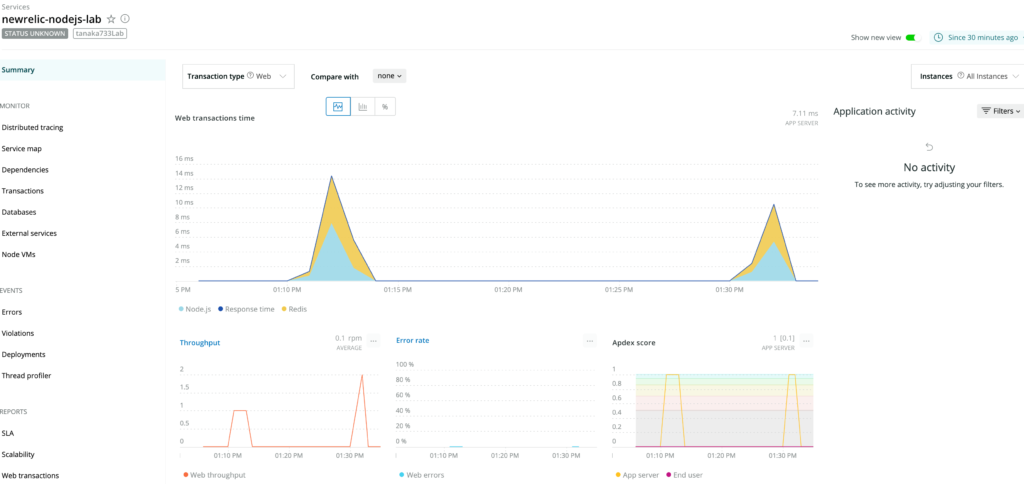Viewport: 1024px width, 484px height.
Task: Open Summary in the sidebar
Action: click(x=82, y=70)
